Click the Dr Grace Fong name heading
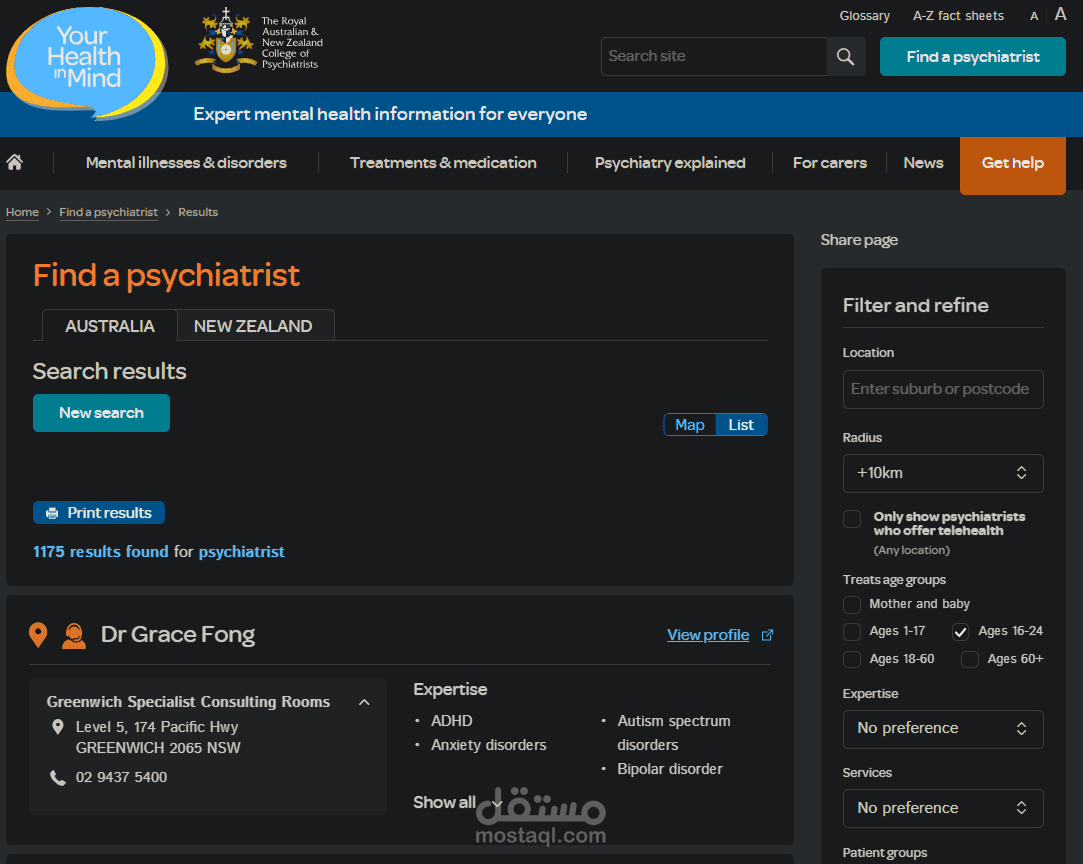The height and width of the screenshot is (864, 1083). point(178,635)
